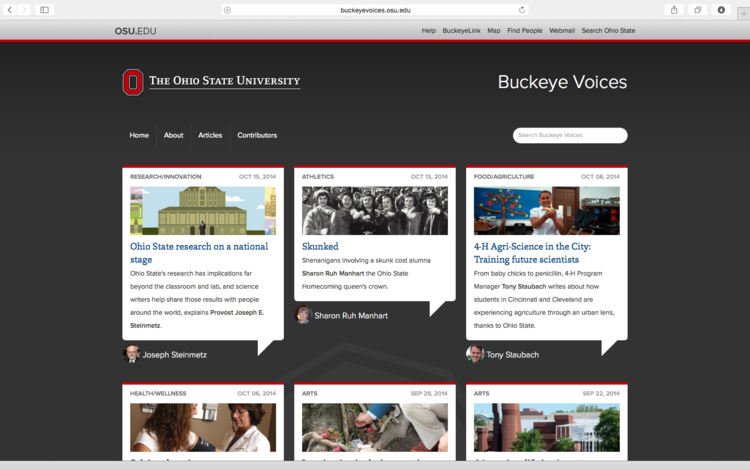750x469 pixels.
Task: Click the Food/Agriculture category label
Action: tap(504, 176)
